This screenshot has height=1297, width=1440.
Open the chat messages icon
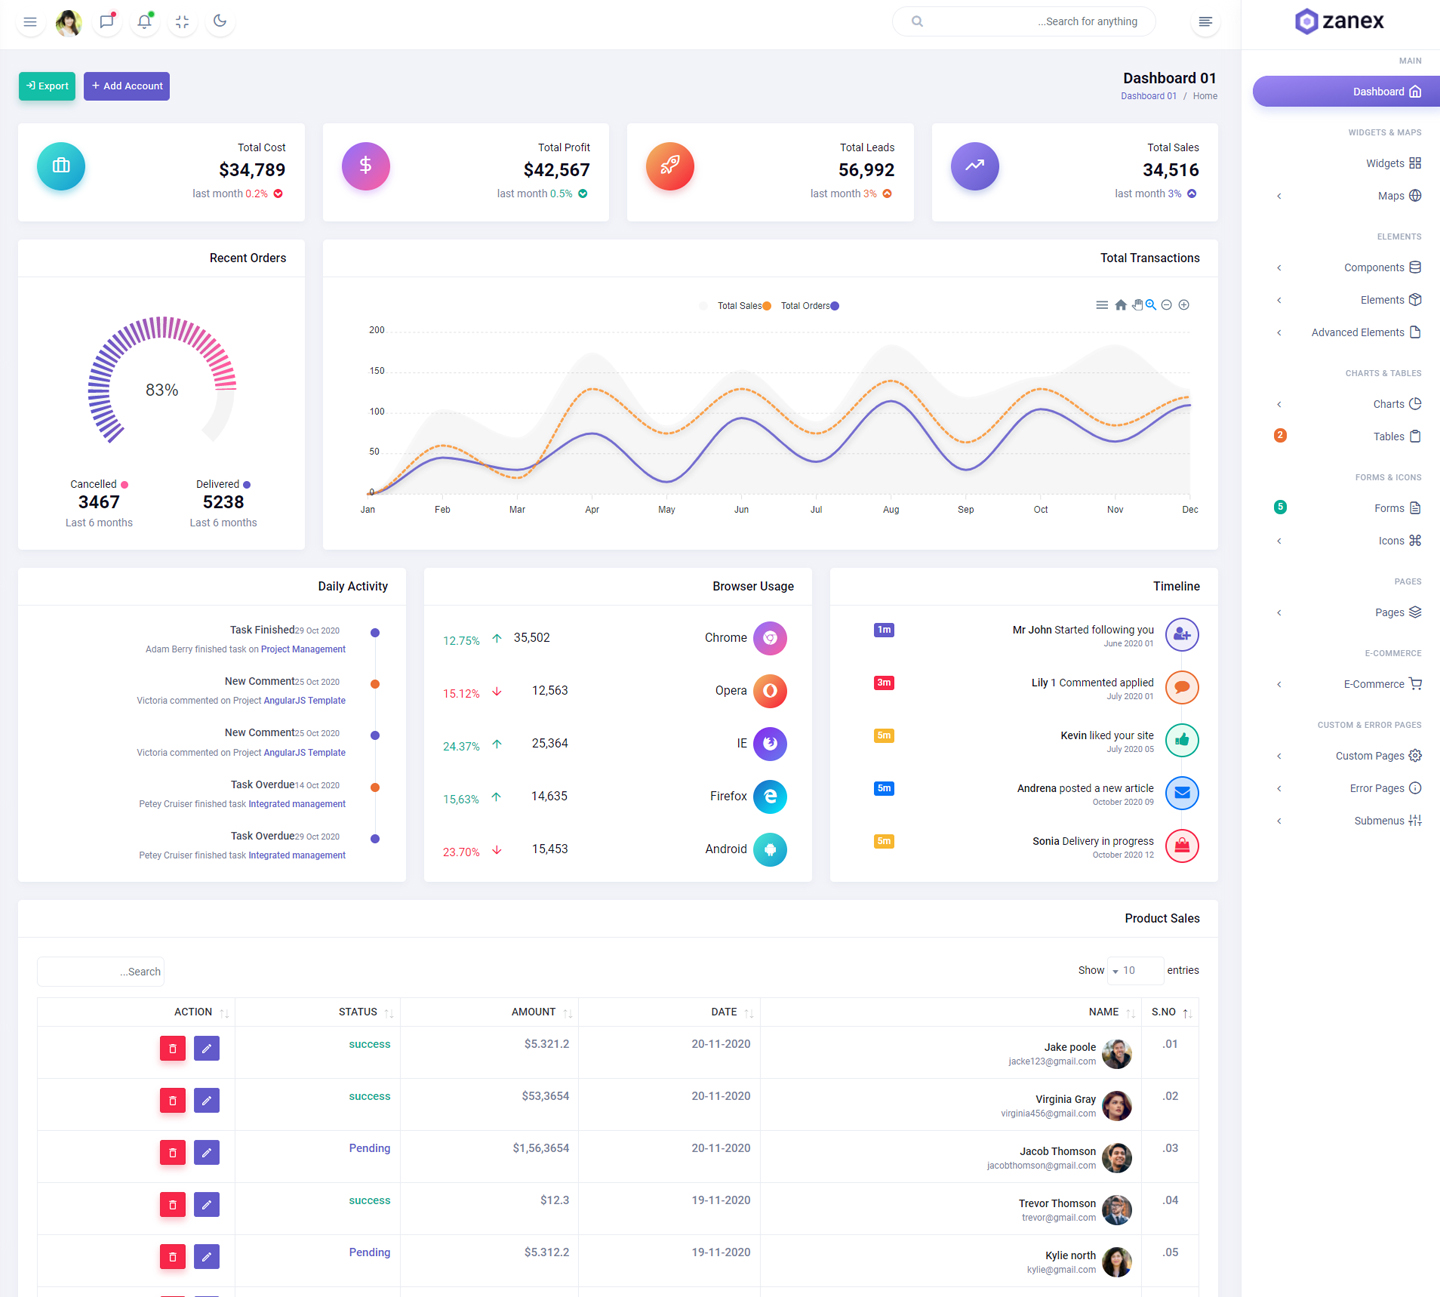[106, 21]
